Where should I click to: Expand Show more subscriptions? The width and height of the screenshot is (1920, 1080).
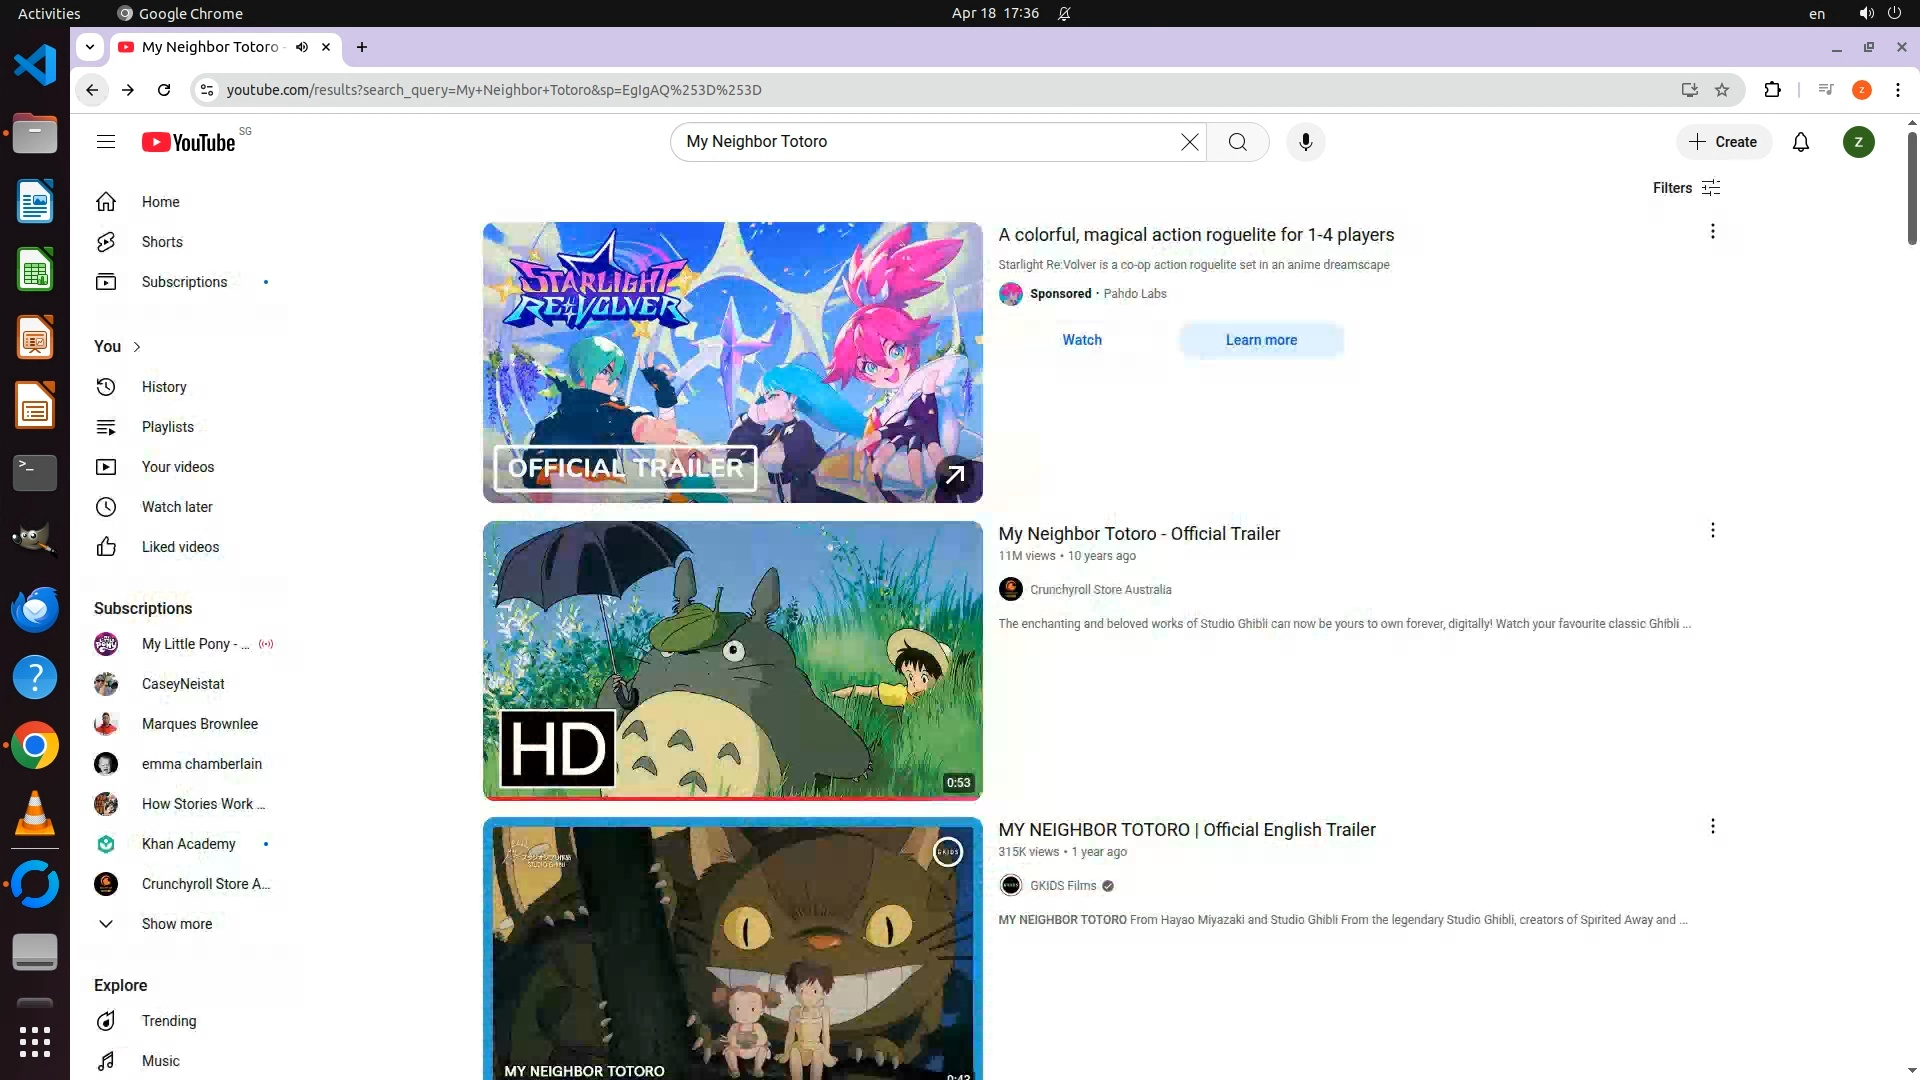tap(176, 924)
